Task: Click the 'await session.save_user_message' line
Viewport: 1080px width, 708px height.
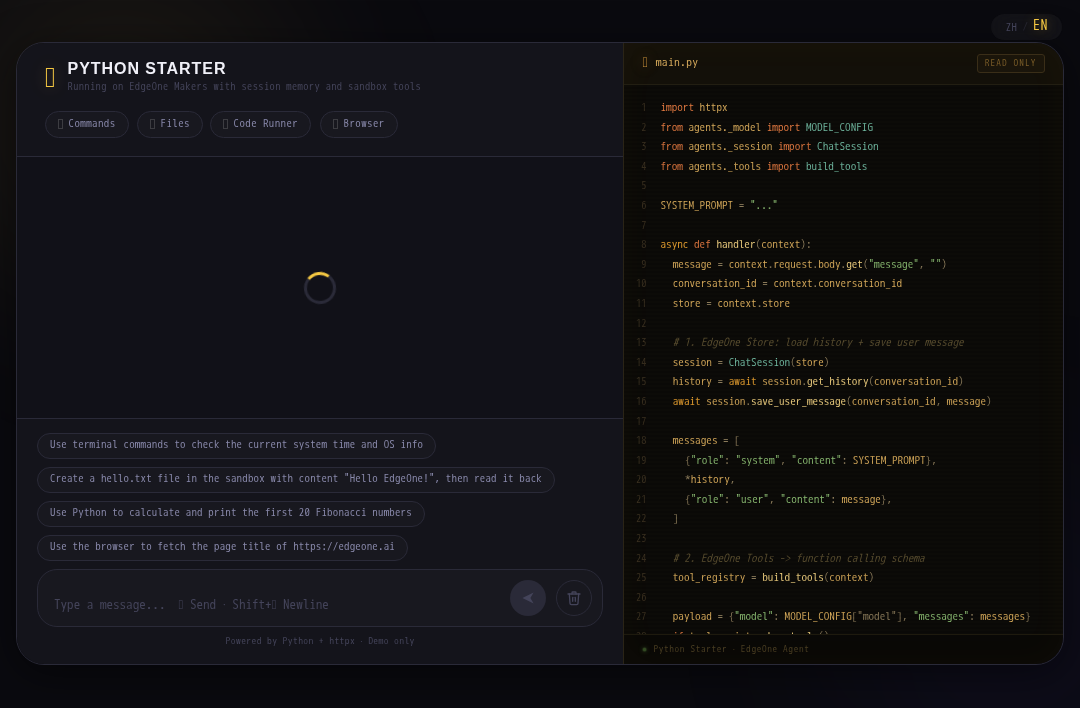Action: (x=832, y=402)
